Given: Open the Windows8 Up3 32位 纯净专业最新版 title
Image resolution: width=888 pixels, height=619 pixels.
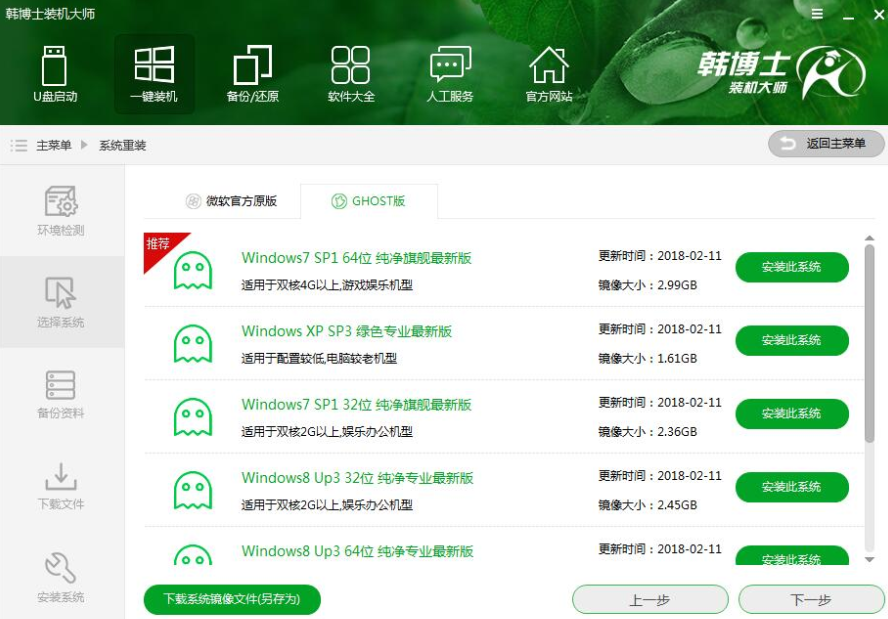Looking at the screenshot, I should click(357, 478).
